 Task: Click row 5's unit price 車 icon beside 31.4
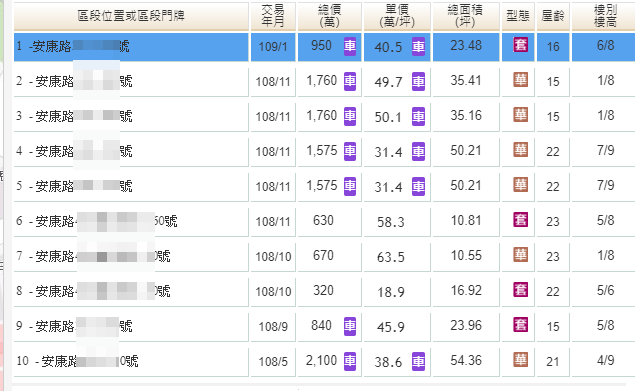(418, 186)
